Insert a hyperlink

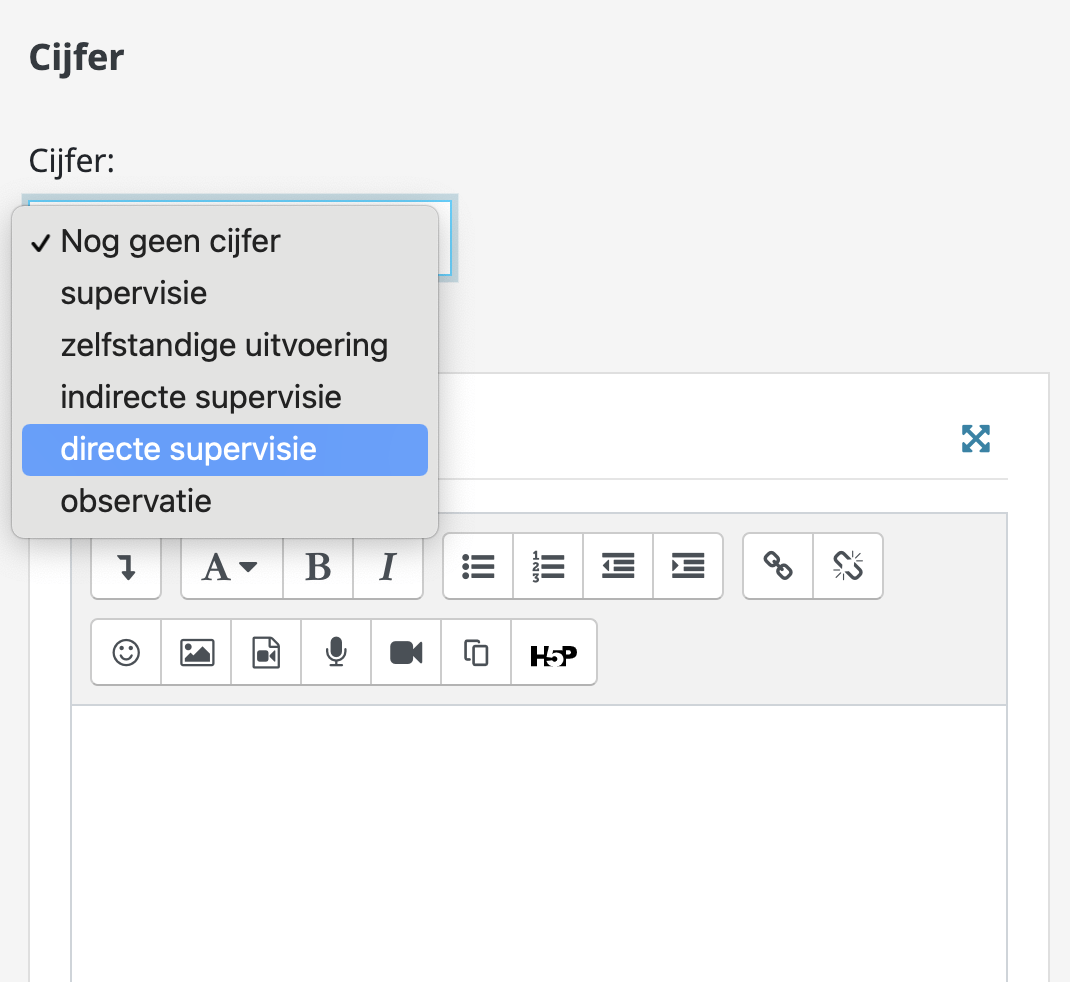tap(778, 566)
